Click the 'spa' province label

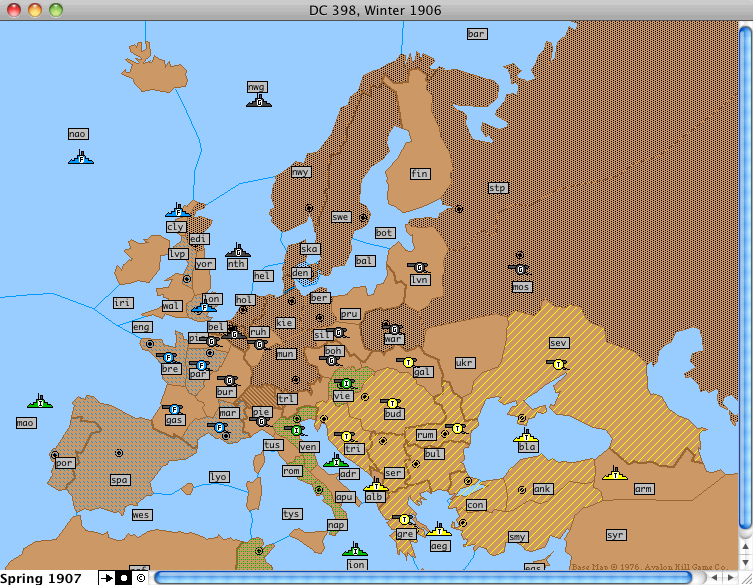point(119,480)
